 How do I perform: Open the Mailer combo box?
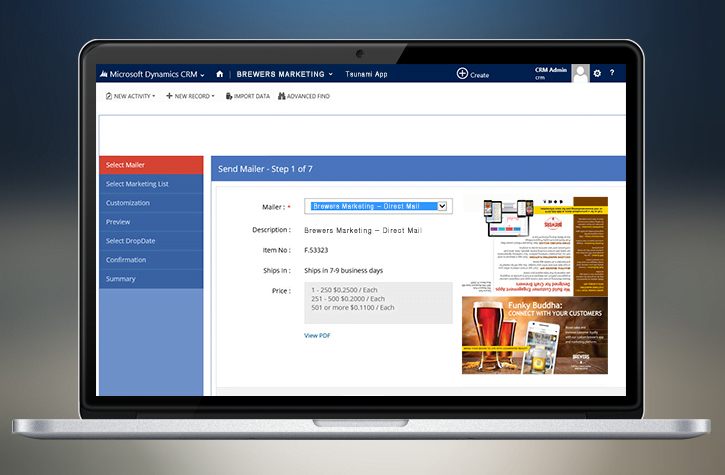pyautogui.click(x=378, y=206)
